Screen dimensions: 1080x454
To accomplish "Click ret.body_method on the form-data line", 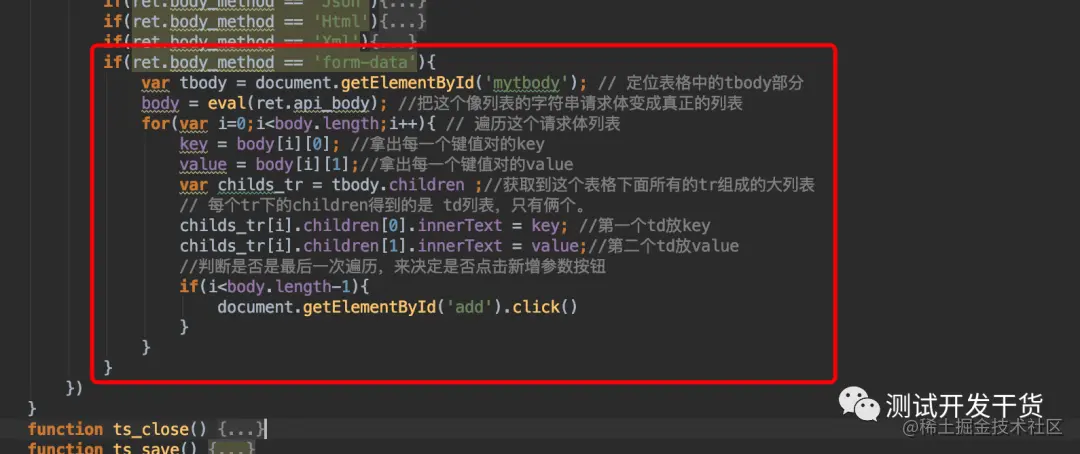I will click(x=203, y=63).
